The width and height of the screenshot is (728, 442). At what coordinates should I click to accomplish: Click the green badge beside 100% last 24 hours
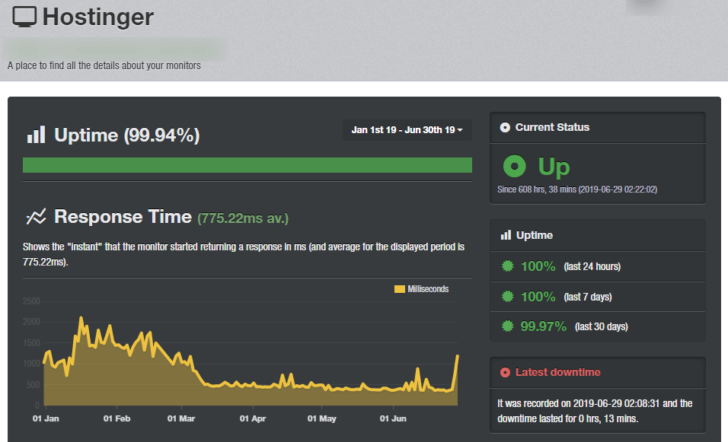coord(507,266)
